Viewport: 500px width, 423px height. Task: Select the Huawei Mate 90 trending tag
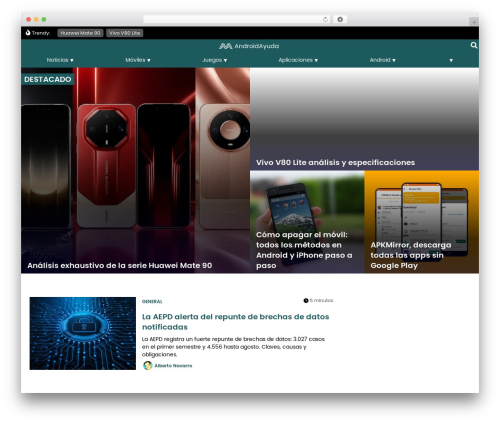[80, 33]
